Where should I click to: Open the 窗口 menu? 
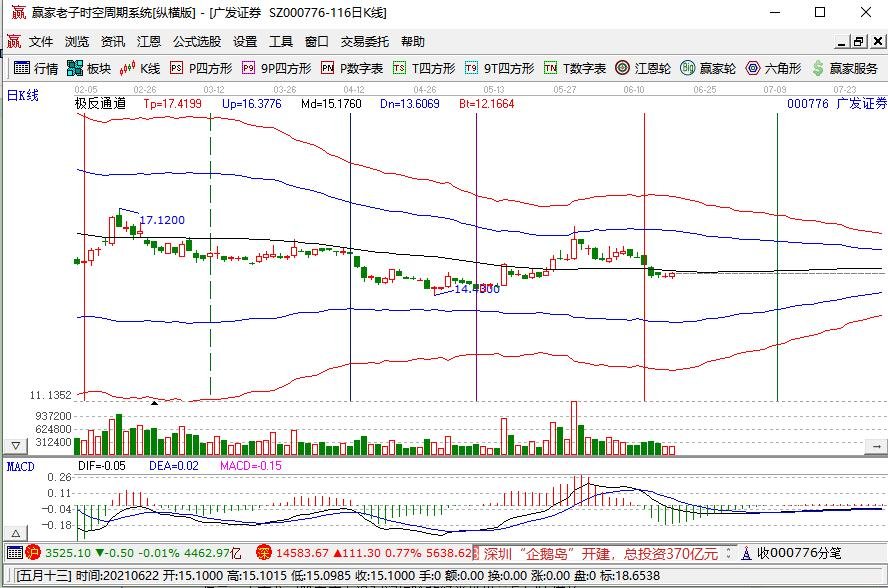point(317,41)
